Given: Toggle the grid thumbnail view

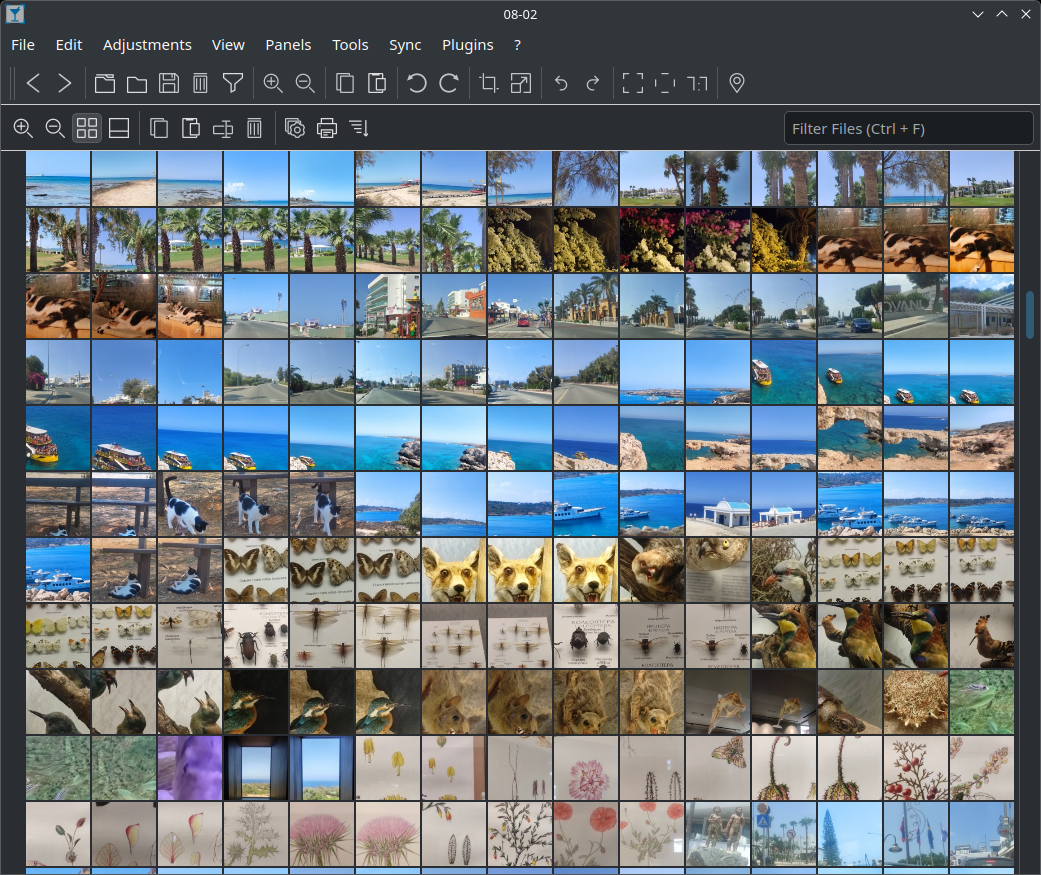Looking at the screenshot, I should 87,128.
